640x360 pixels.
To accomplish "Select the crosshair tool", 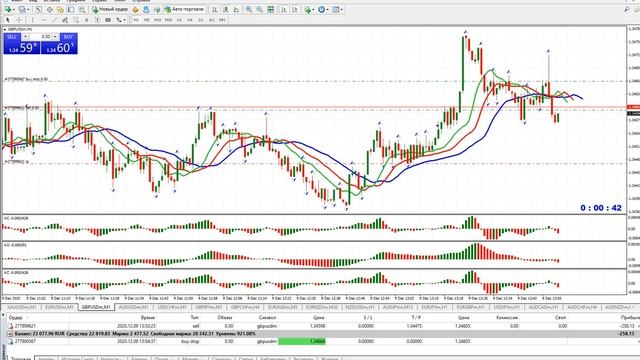I will (x=19, y=20).
